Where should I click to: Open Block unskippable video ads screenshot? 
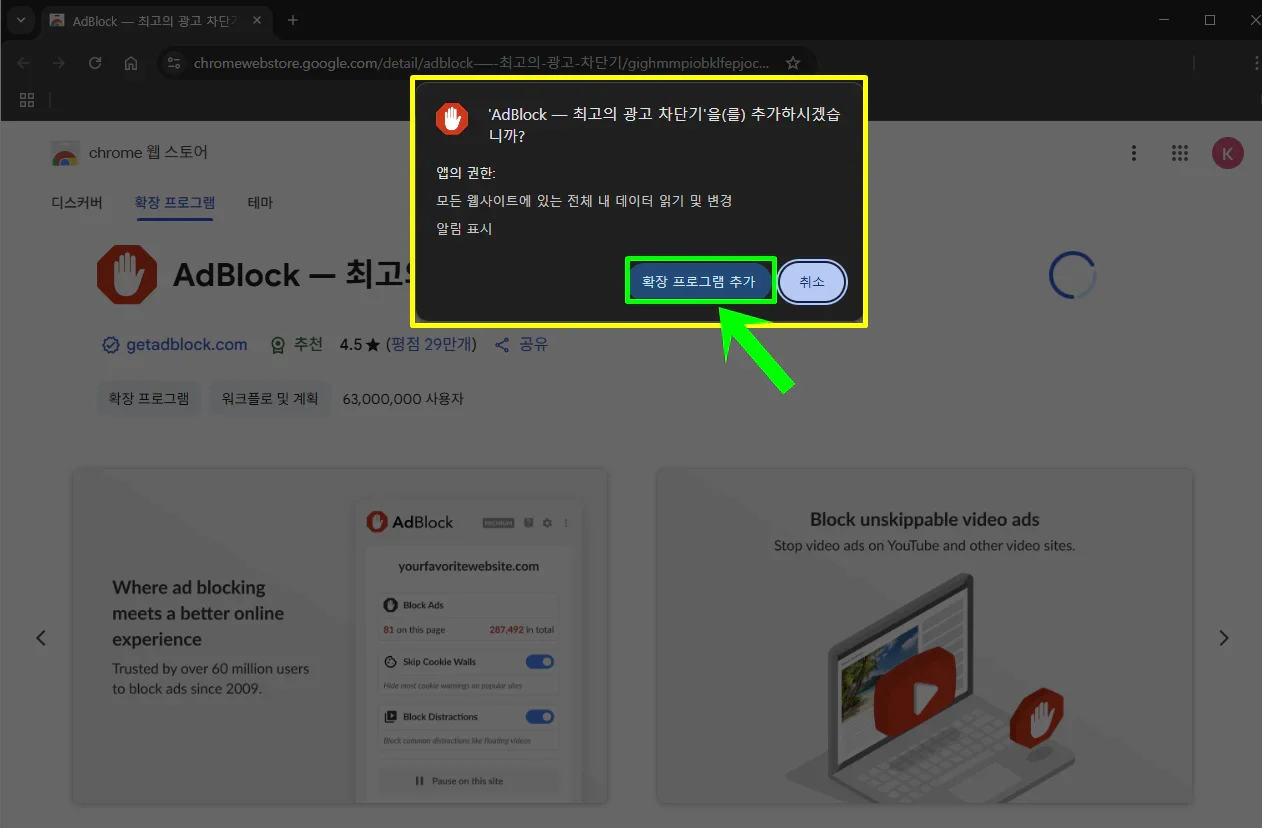click(x=924, y=636)
